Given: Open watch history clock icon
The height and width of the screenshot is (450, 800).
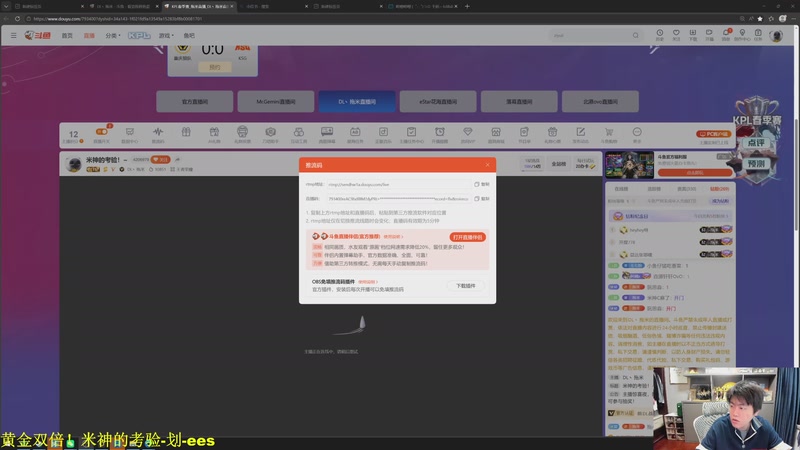Looking at the screenshot, I should pos(660,35).
